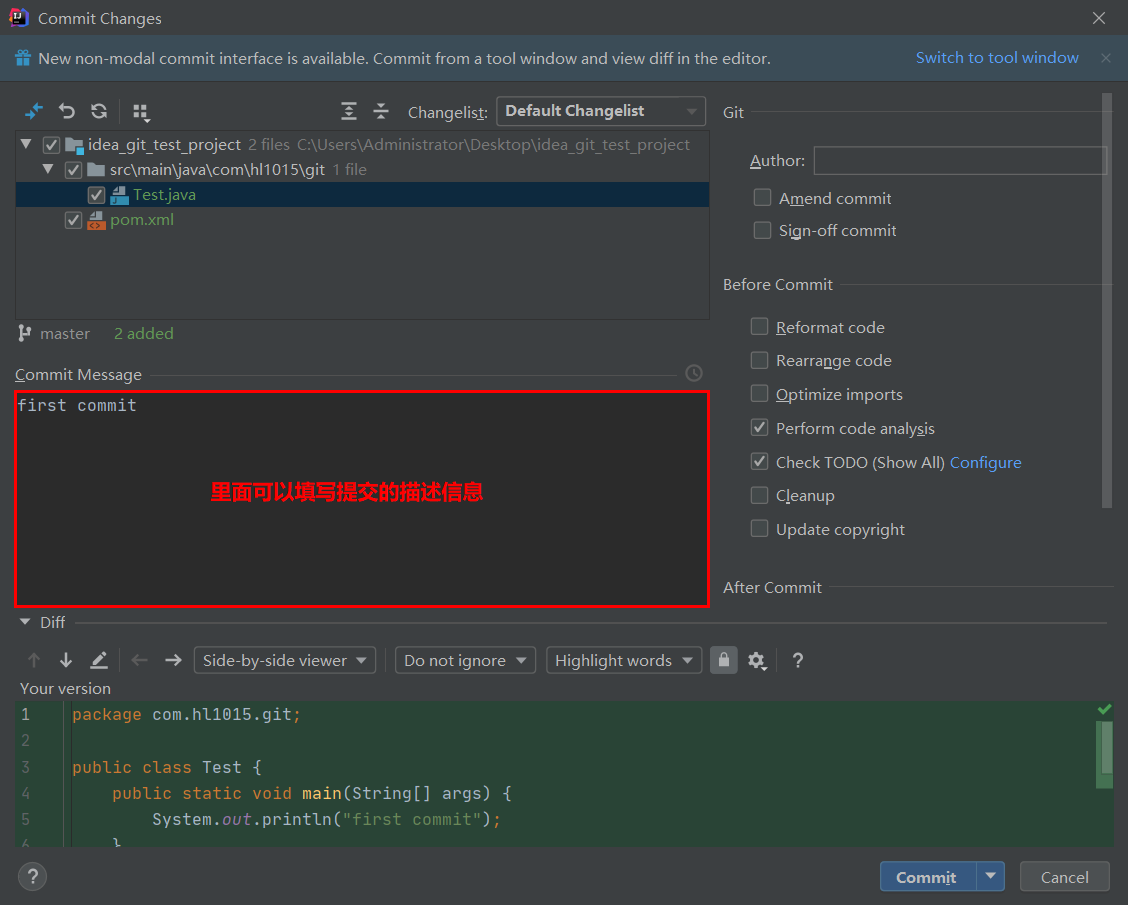Uncheck the src\main\java folder checkbox
The image size is (1128, 905).
(x=73, y=170)
